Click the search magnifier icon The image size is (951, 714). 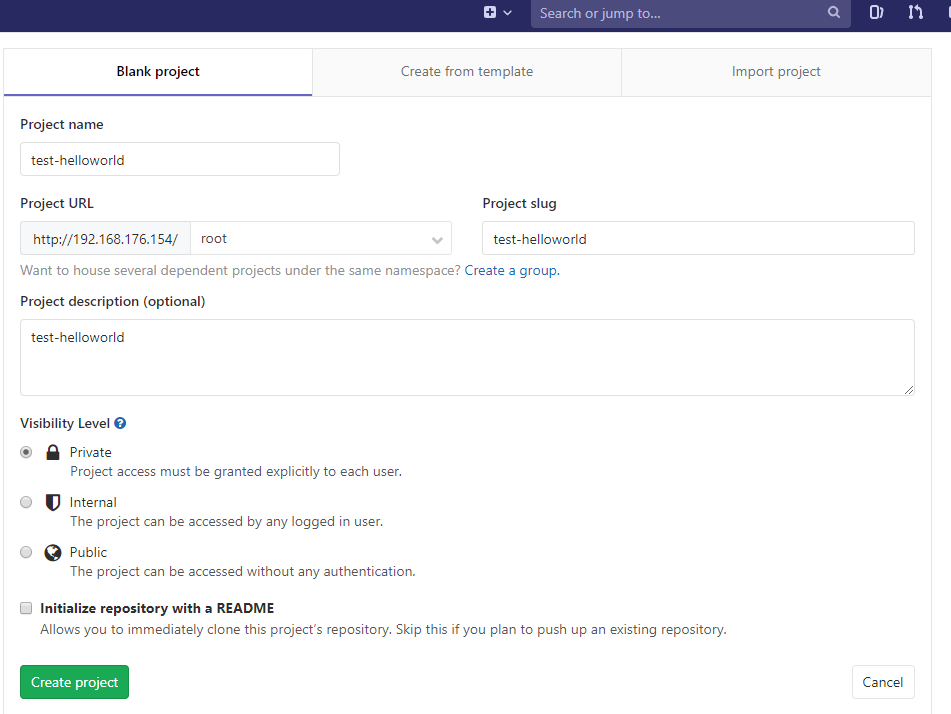click(x=834, y=13)
